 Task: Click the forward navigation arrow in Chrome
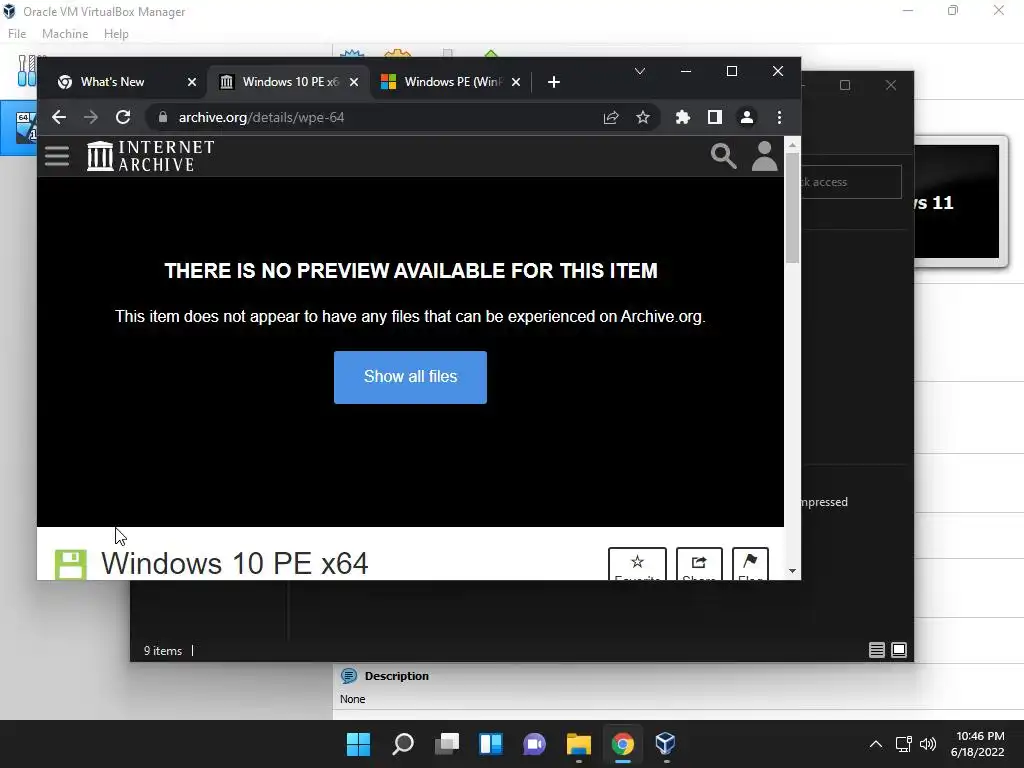91,118
